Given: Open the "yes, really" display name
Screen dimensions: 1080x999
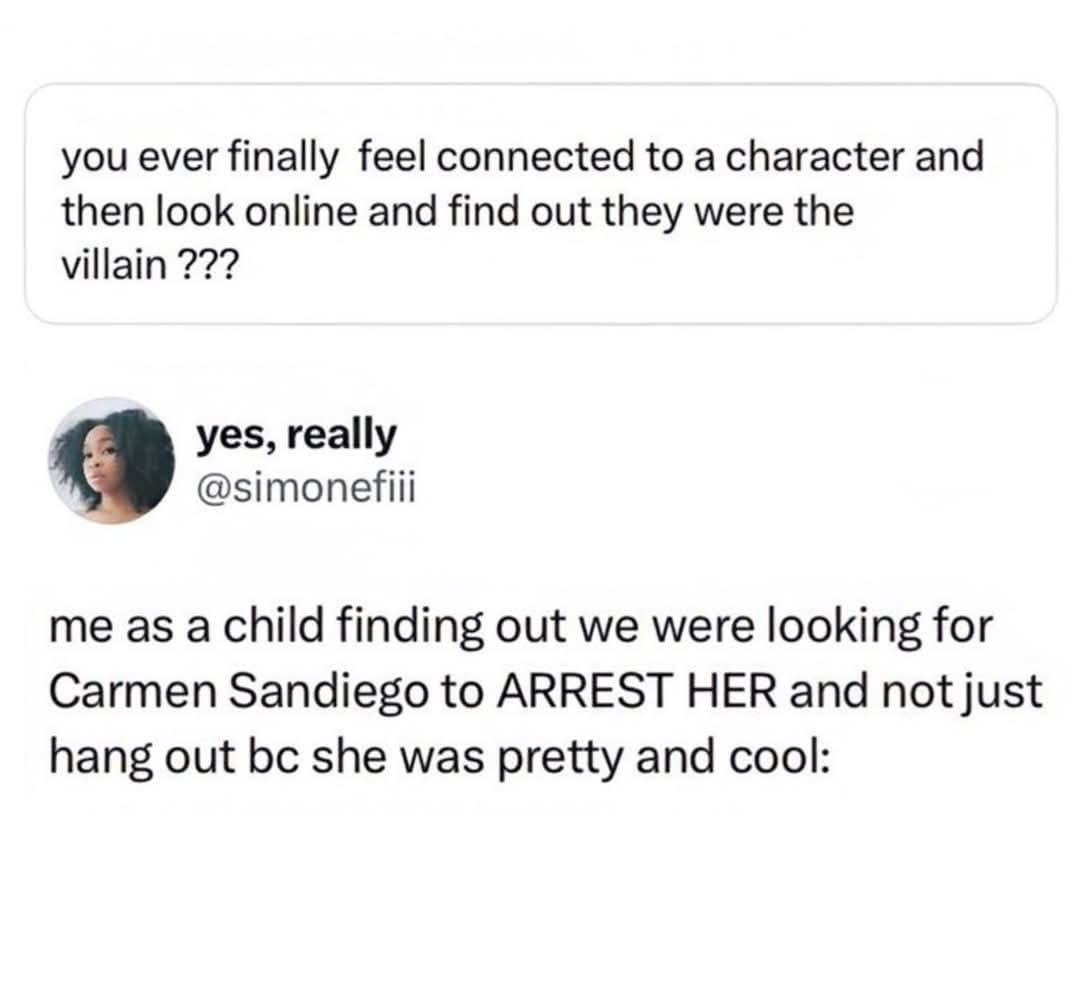Looking at the screenshot, I should [x=297, y=435].
